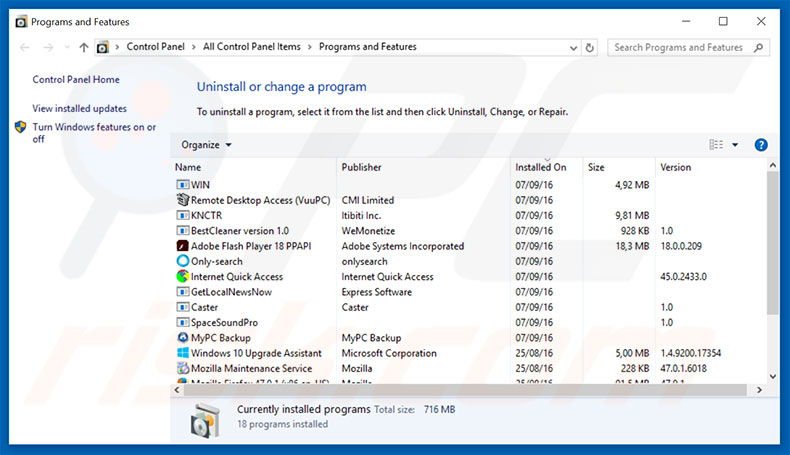Viewport: 790px width, 455px height.
Task: Click the KNCTR program icon
Action: [x=182, y=215]
